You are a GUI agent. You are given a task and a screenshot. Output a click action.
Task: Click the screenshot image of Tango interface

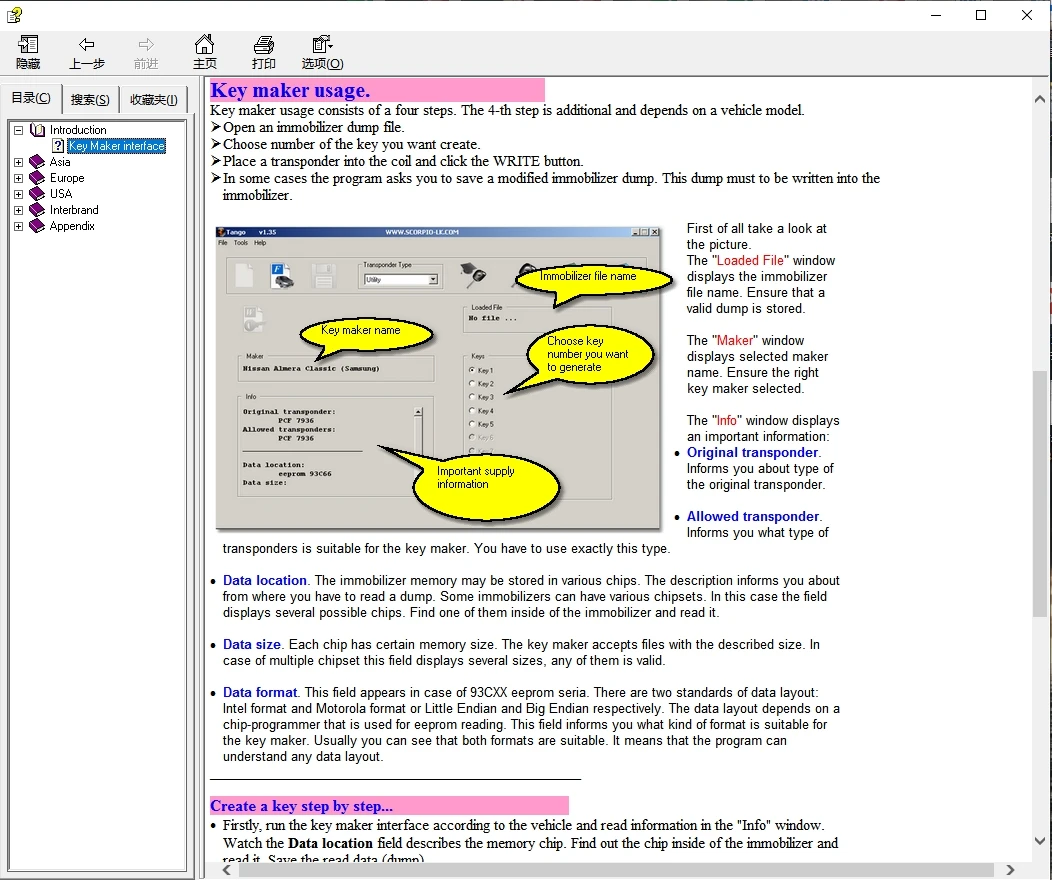point(438,378)
